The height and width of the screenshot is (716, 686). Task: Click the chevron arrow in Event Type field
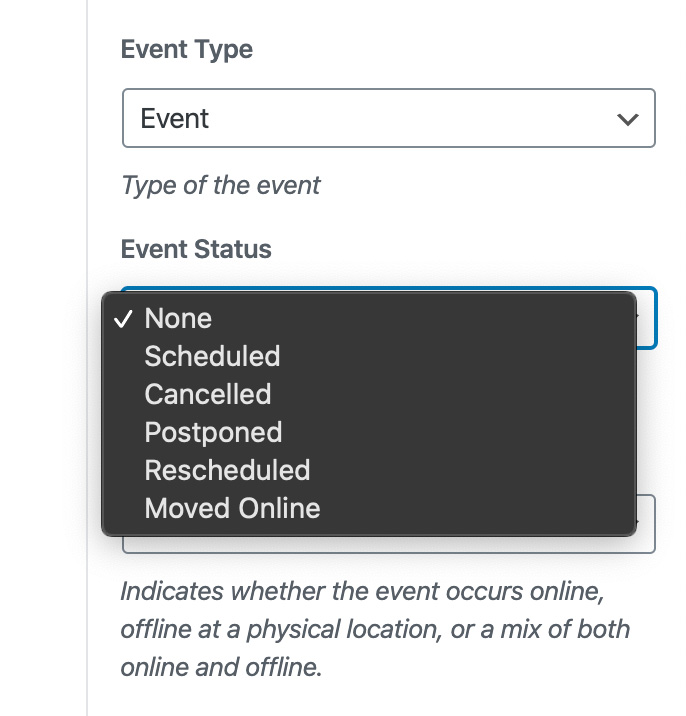pos(627,120)
